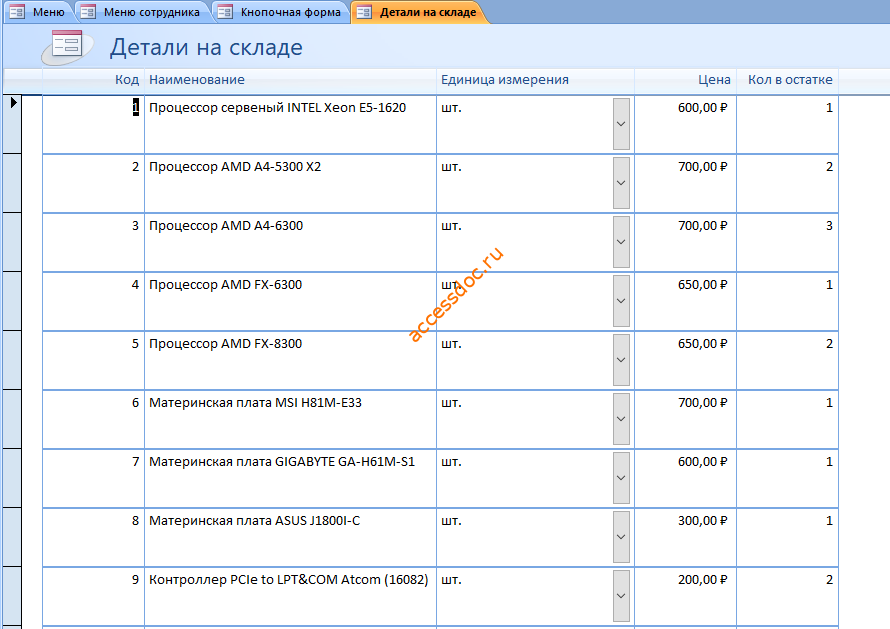Click the form icon on Меню tab
This screenshot has height=629, width=890.
17,12
